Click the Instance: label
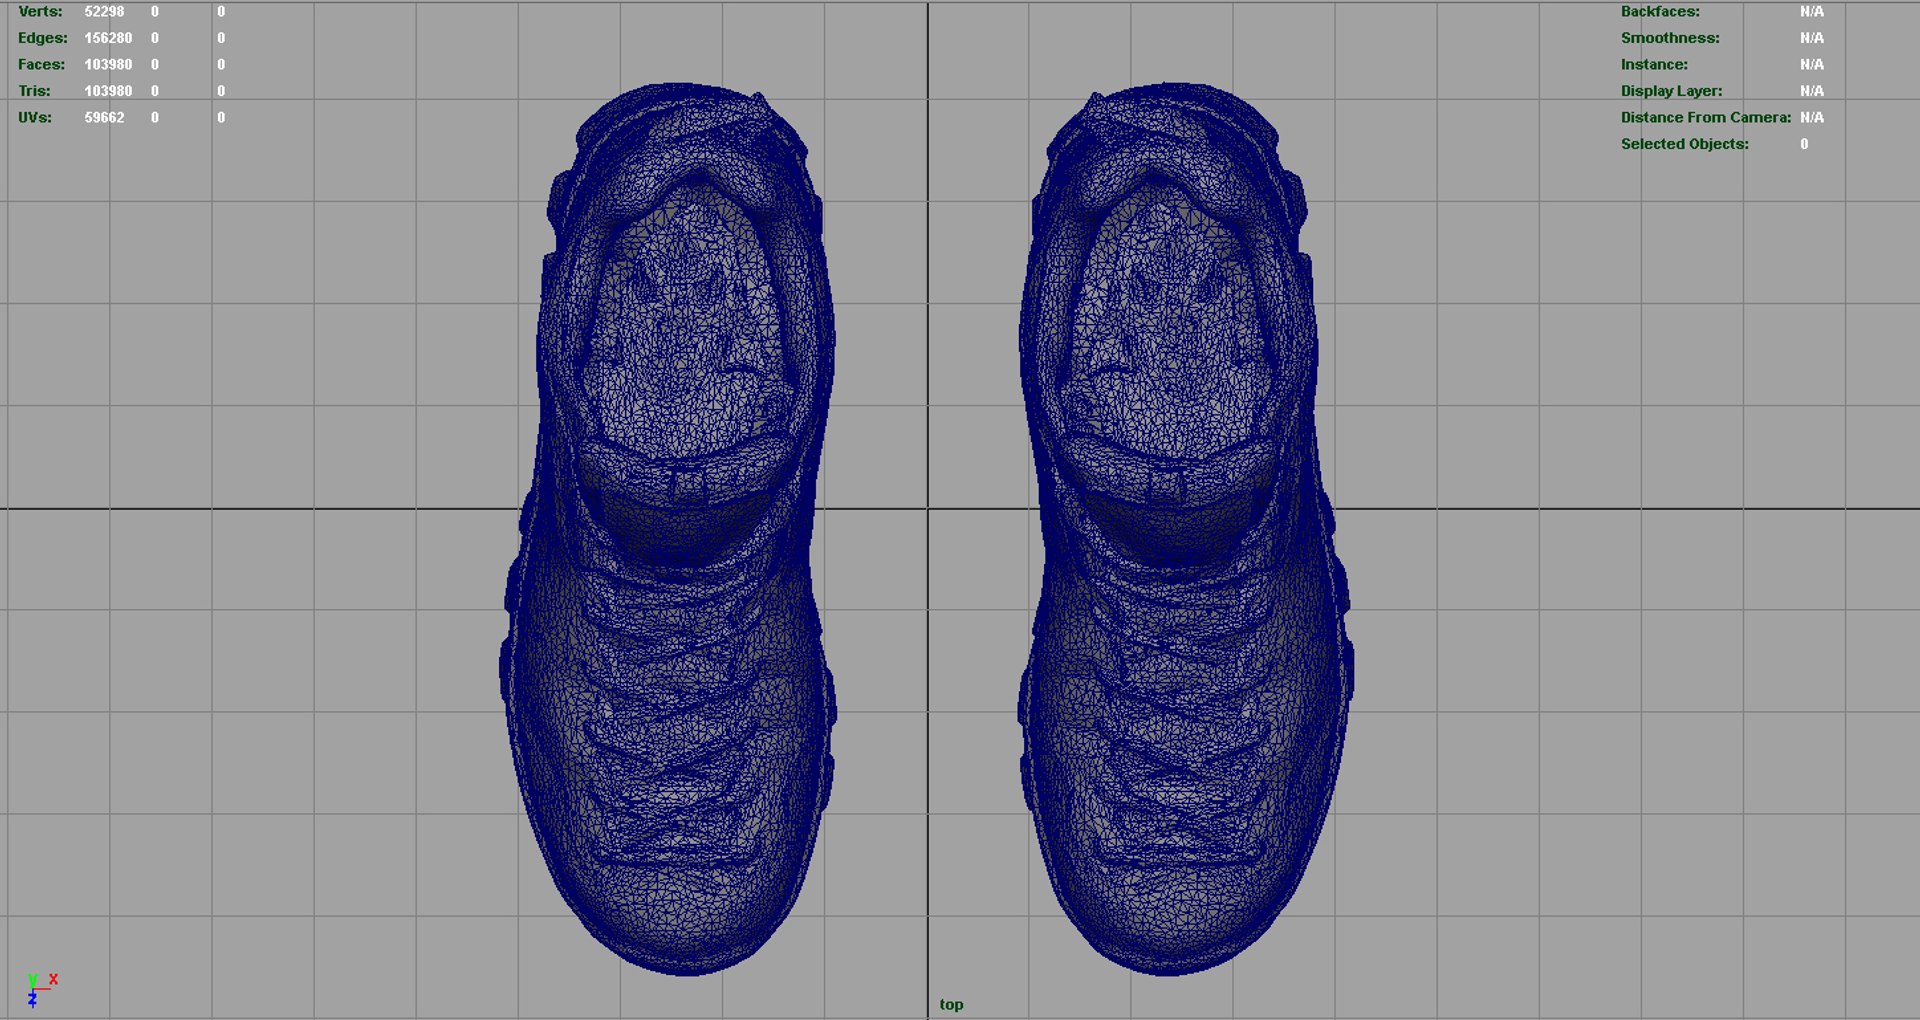 click(1654, 64)
